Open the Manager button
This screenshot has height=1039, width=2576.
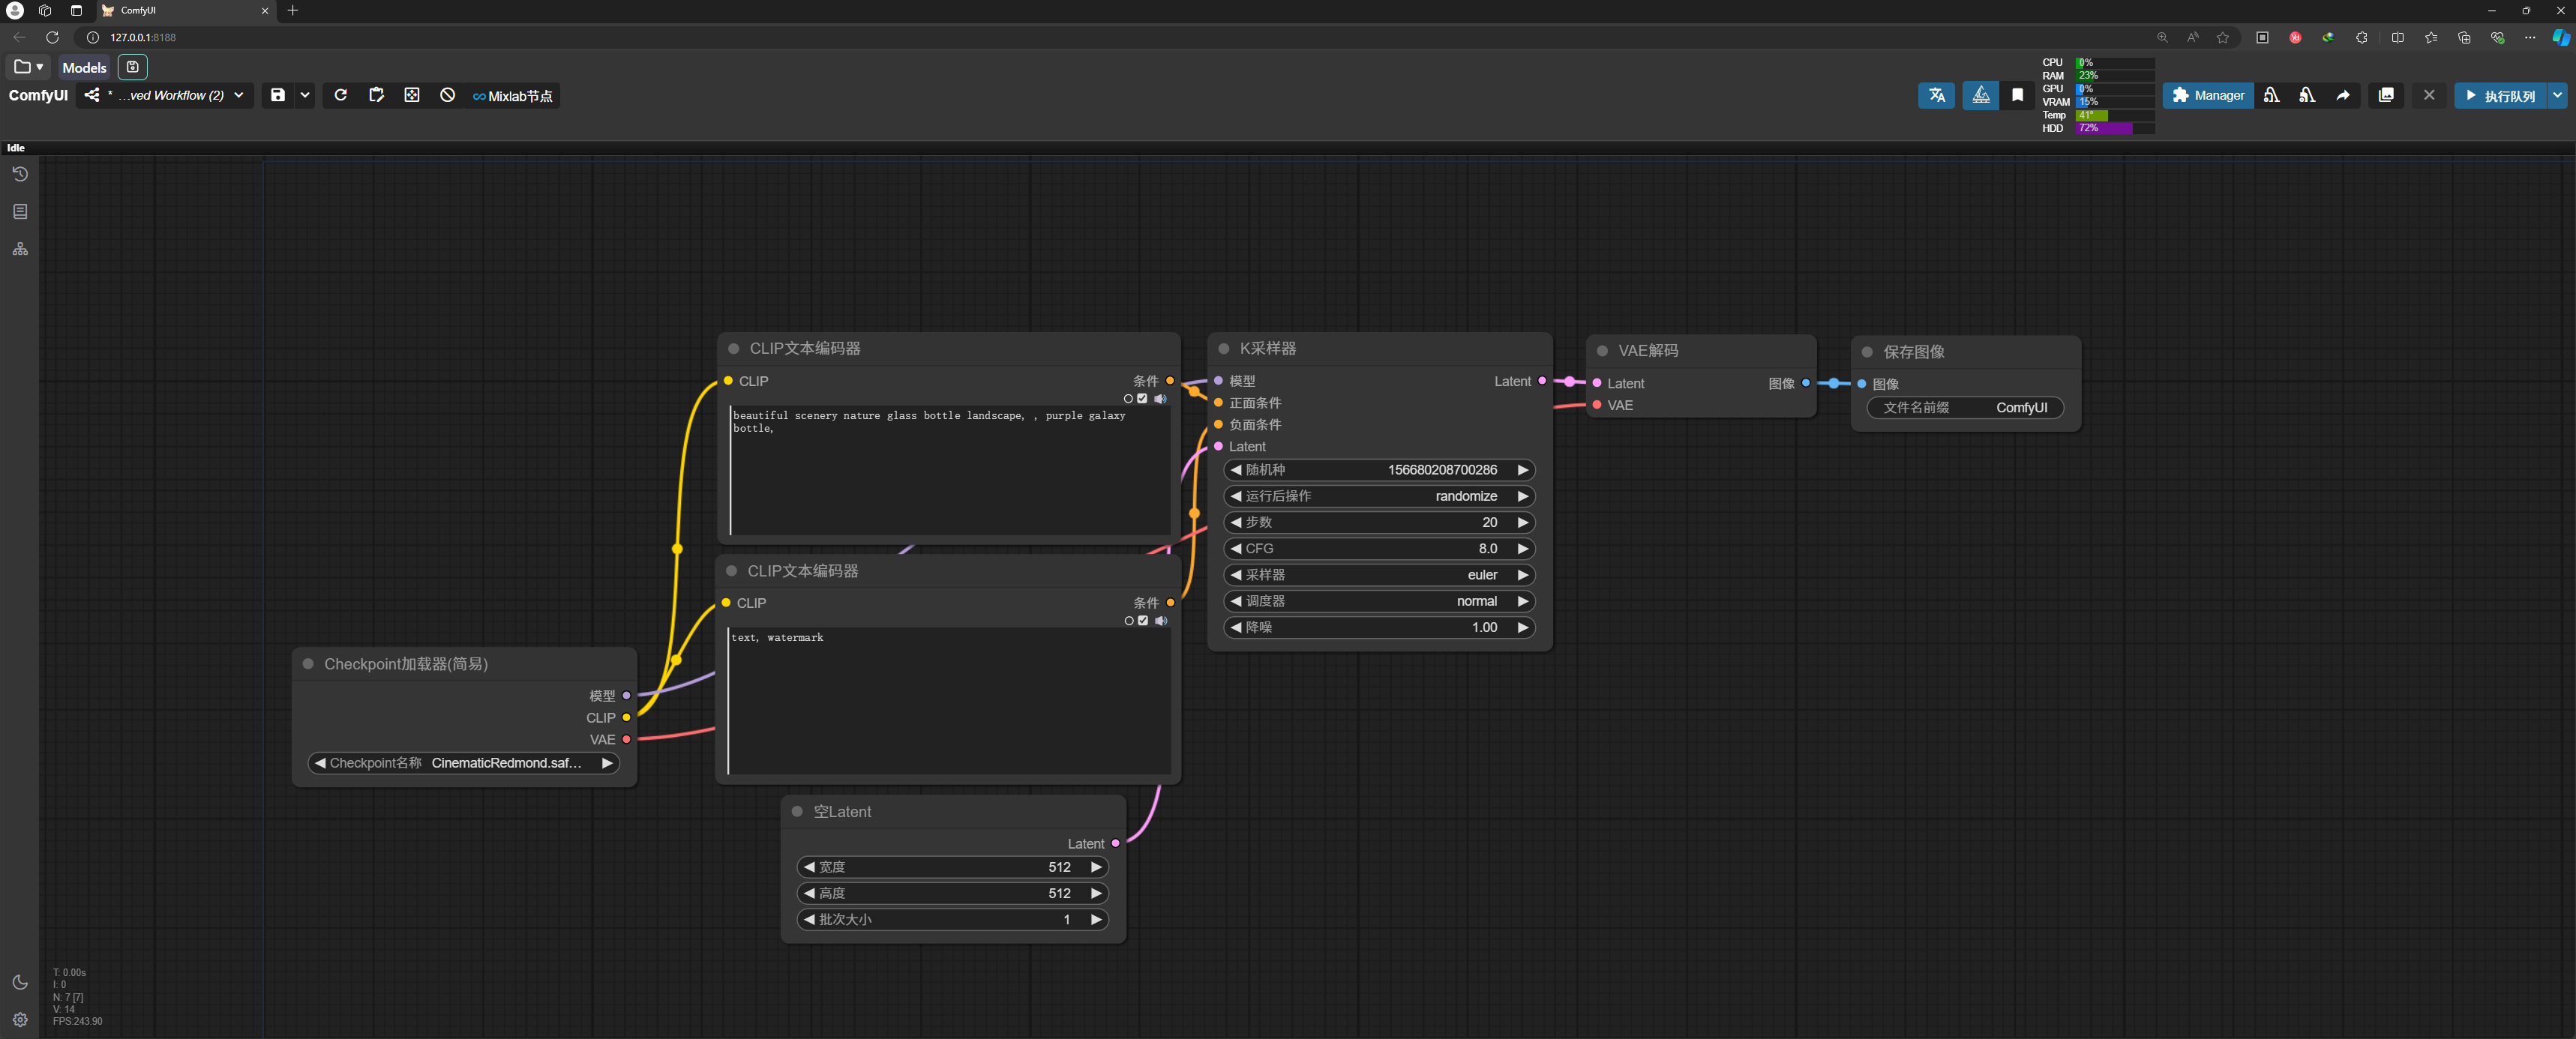click(2208, 95)
